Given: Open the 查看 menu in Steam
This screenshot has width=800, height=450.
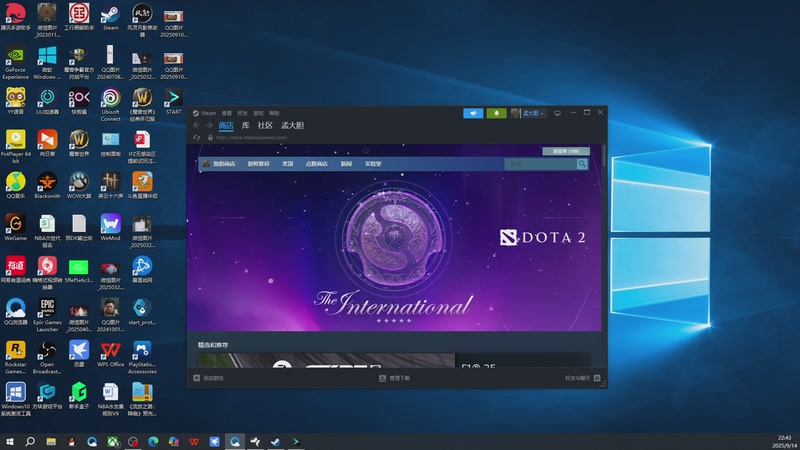Looking at the screenshot, I should click(227, 113).
